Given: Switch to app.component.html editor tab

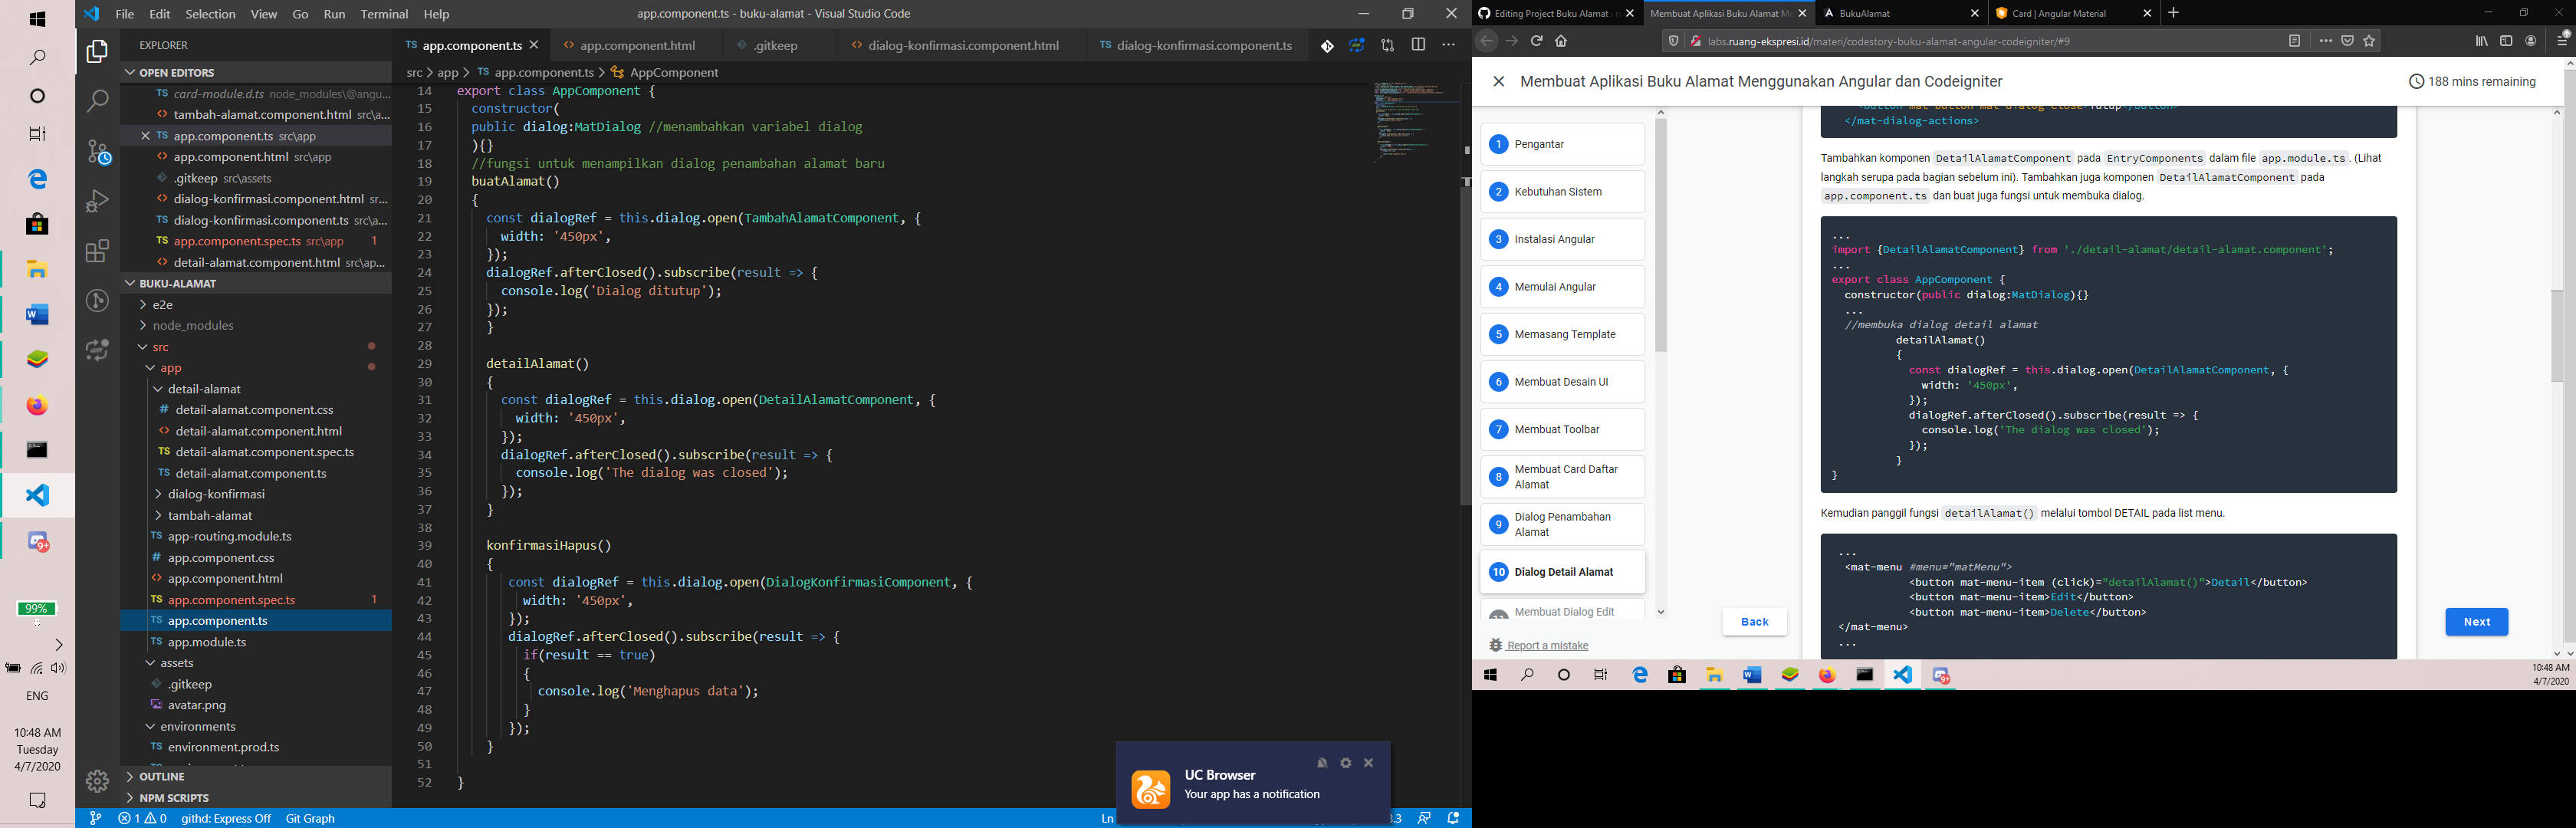Looking at the screenshot, I should 637,45.
